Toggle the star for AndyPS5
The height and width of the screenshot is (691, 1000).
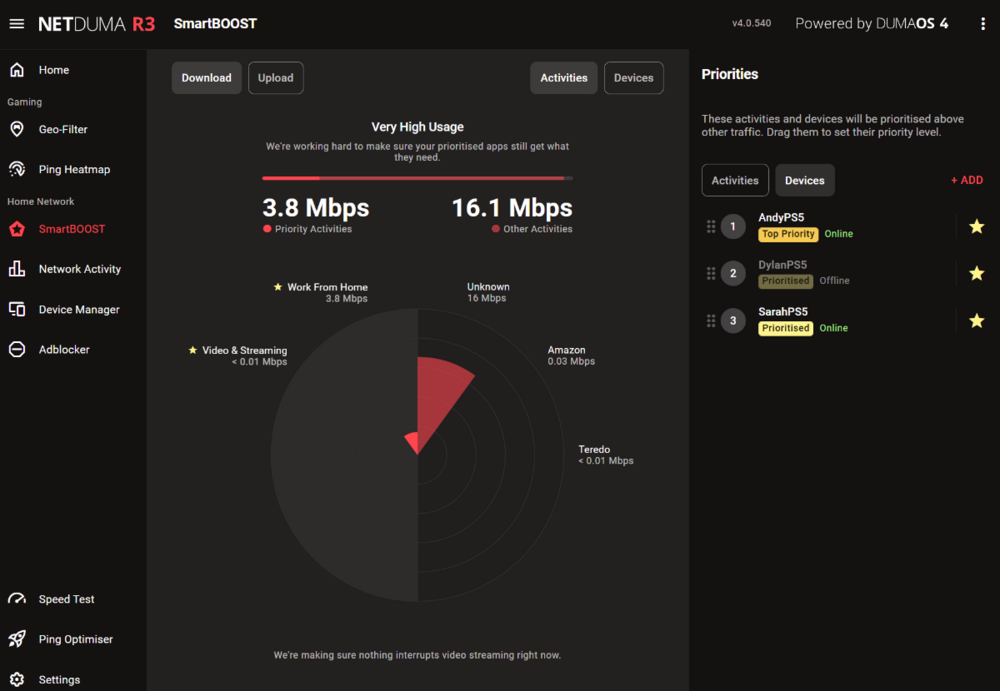click(976, 227)
